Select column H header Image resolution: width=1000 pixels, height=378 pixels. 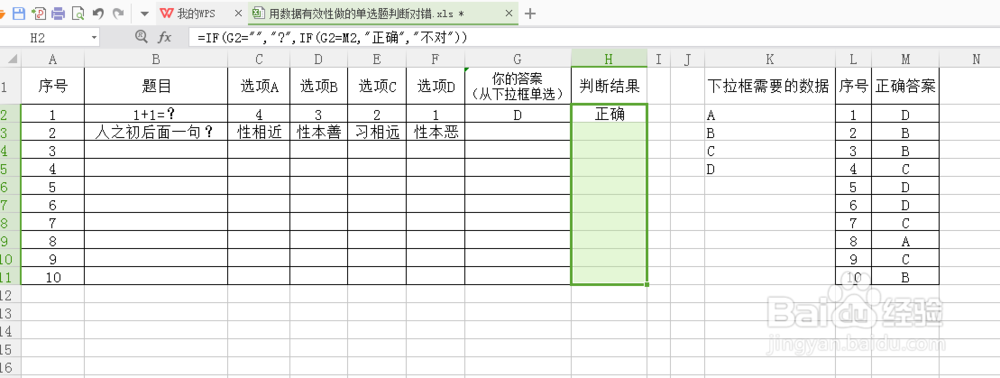[609, 59]
